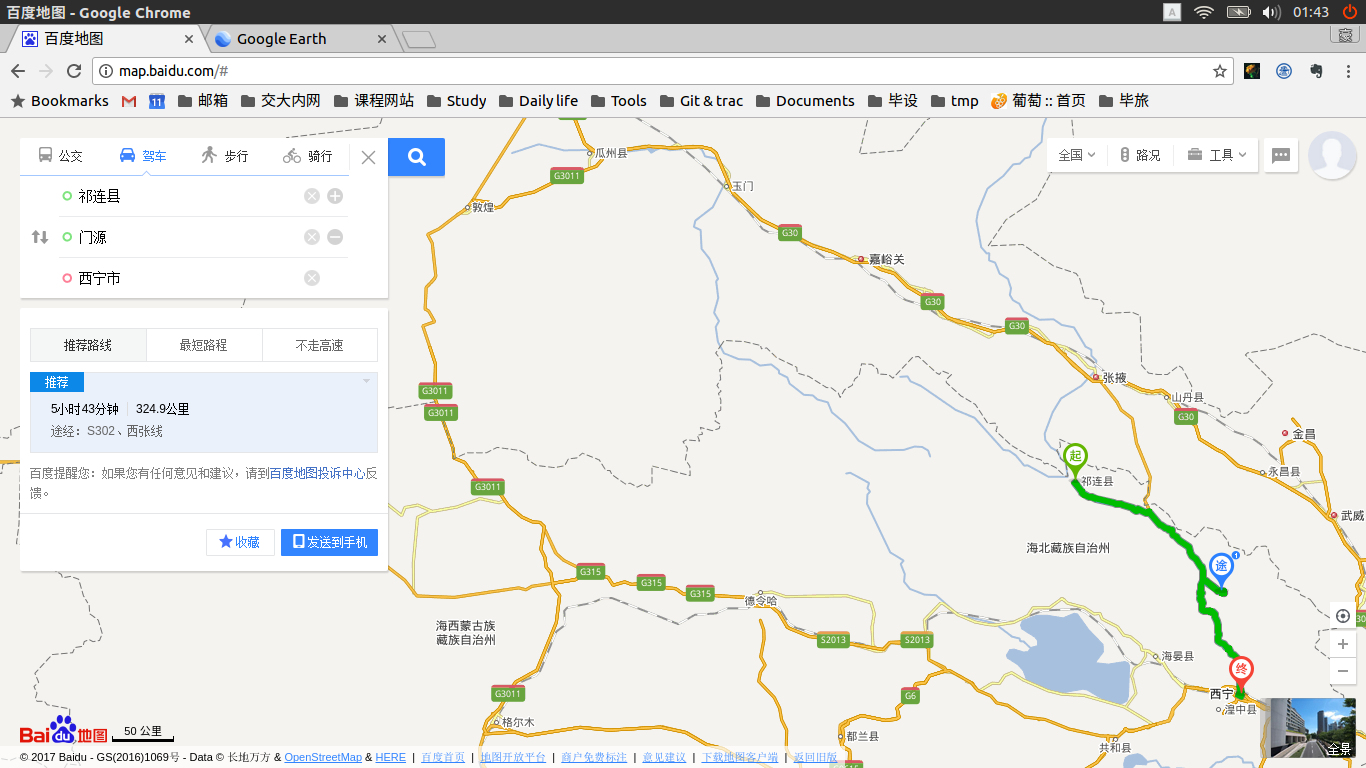Viewport: 1366px width, 768px height.
Task: Click the 发送到手机 button
Action: click(329, 542)
